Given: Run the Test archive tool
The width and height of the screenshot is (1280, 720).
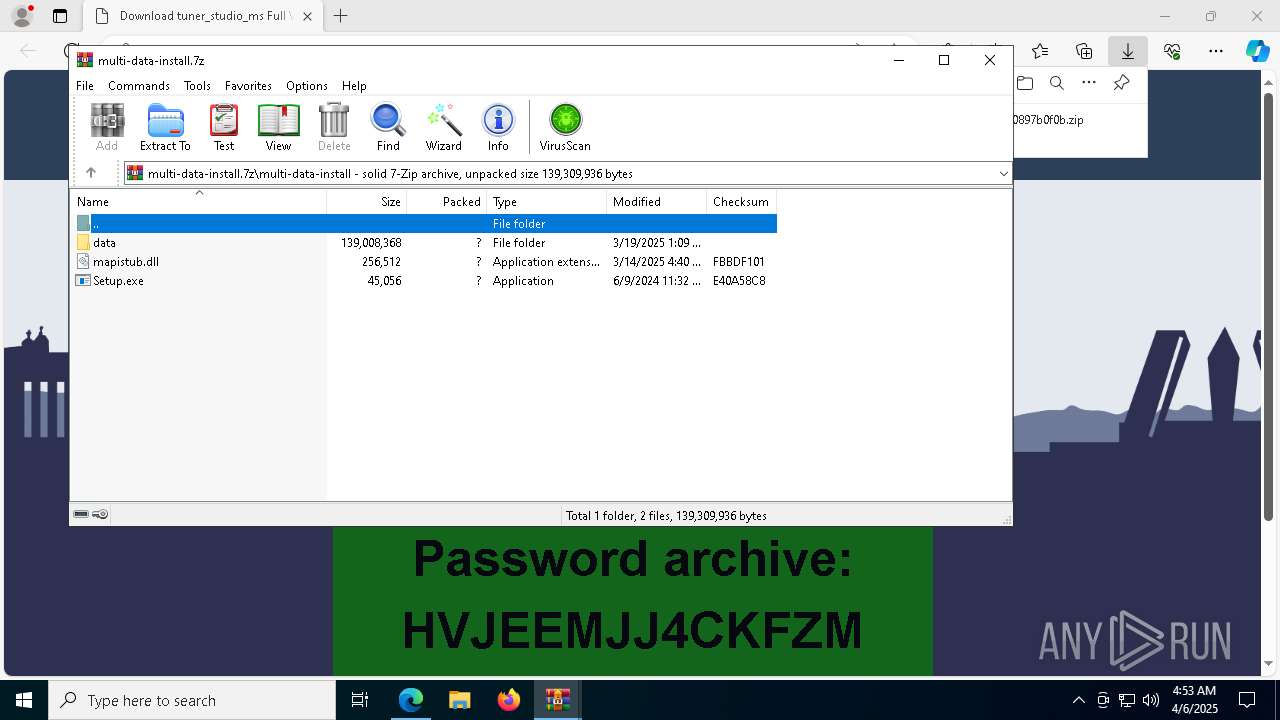Looking at the screenshot, I should click(224, 127).
